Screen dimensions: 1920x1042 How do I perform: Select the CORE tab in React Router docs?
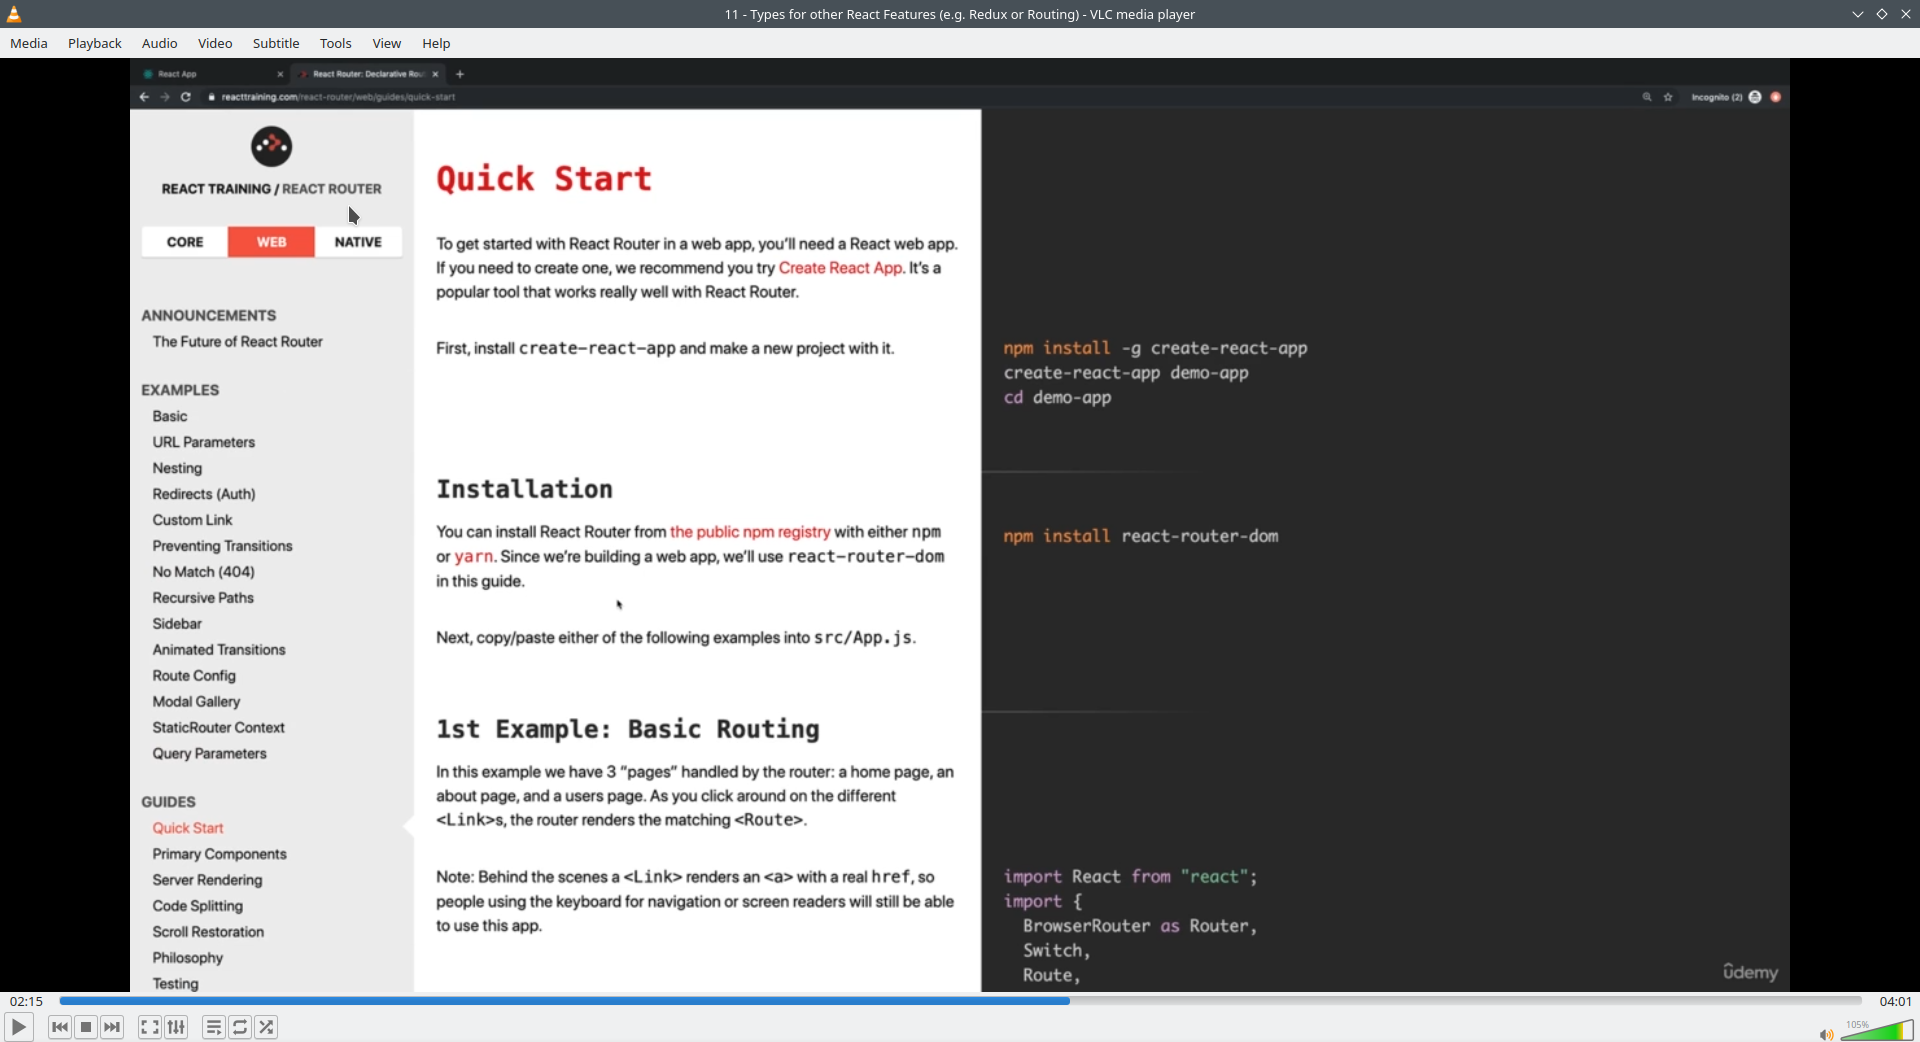185,242
